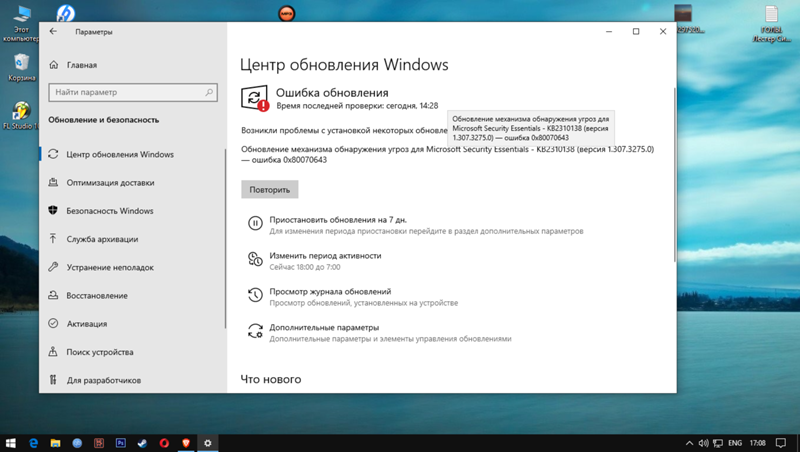Switch ENG input language indicator

coord(735,443)
